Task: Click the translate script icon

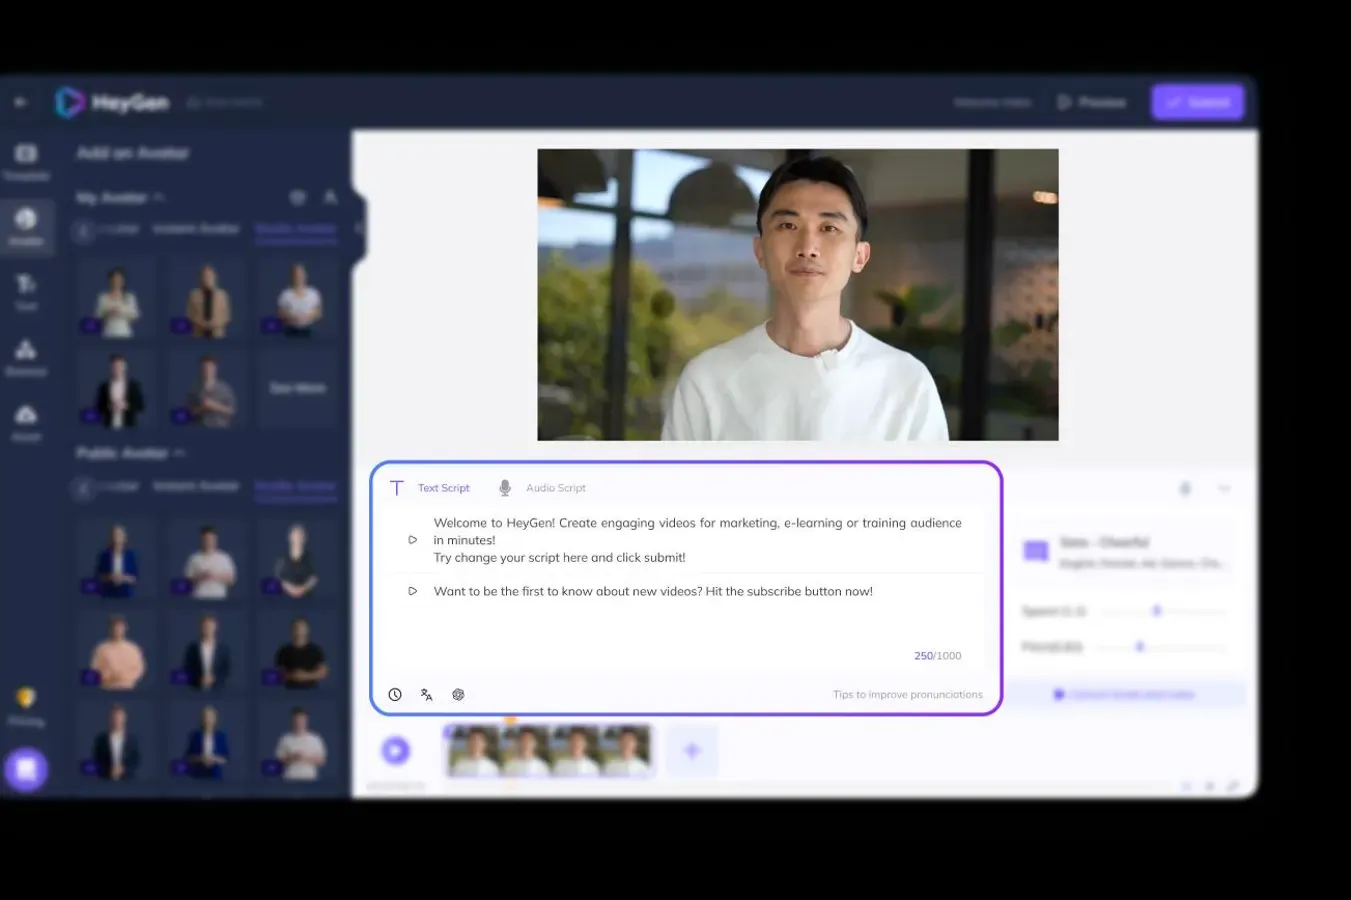Action: coord(427,694)
